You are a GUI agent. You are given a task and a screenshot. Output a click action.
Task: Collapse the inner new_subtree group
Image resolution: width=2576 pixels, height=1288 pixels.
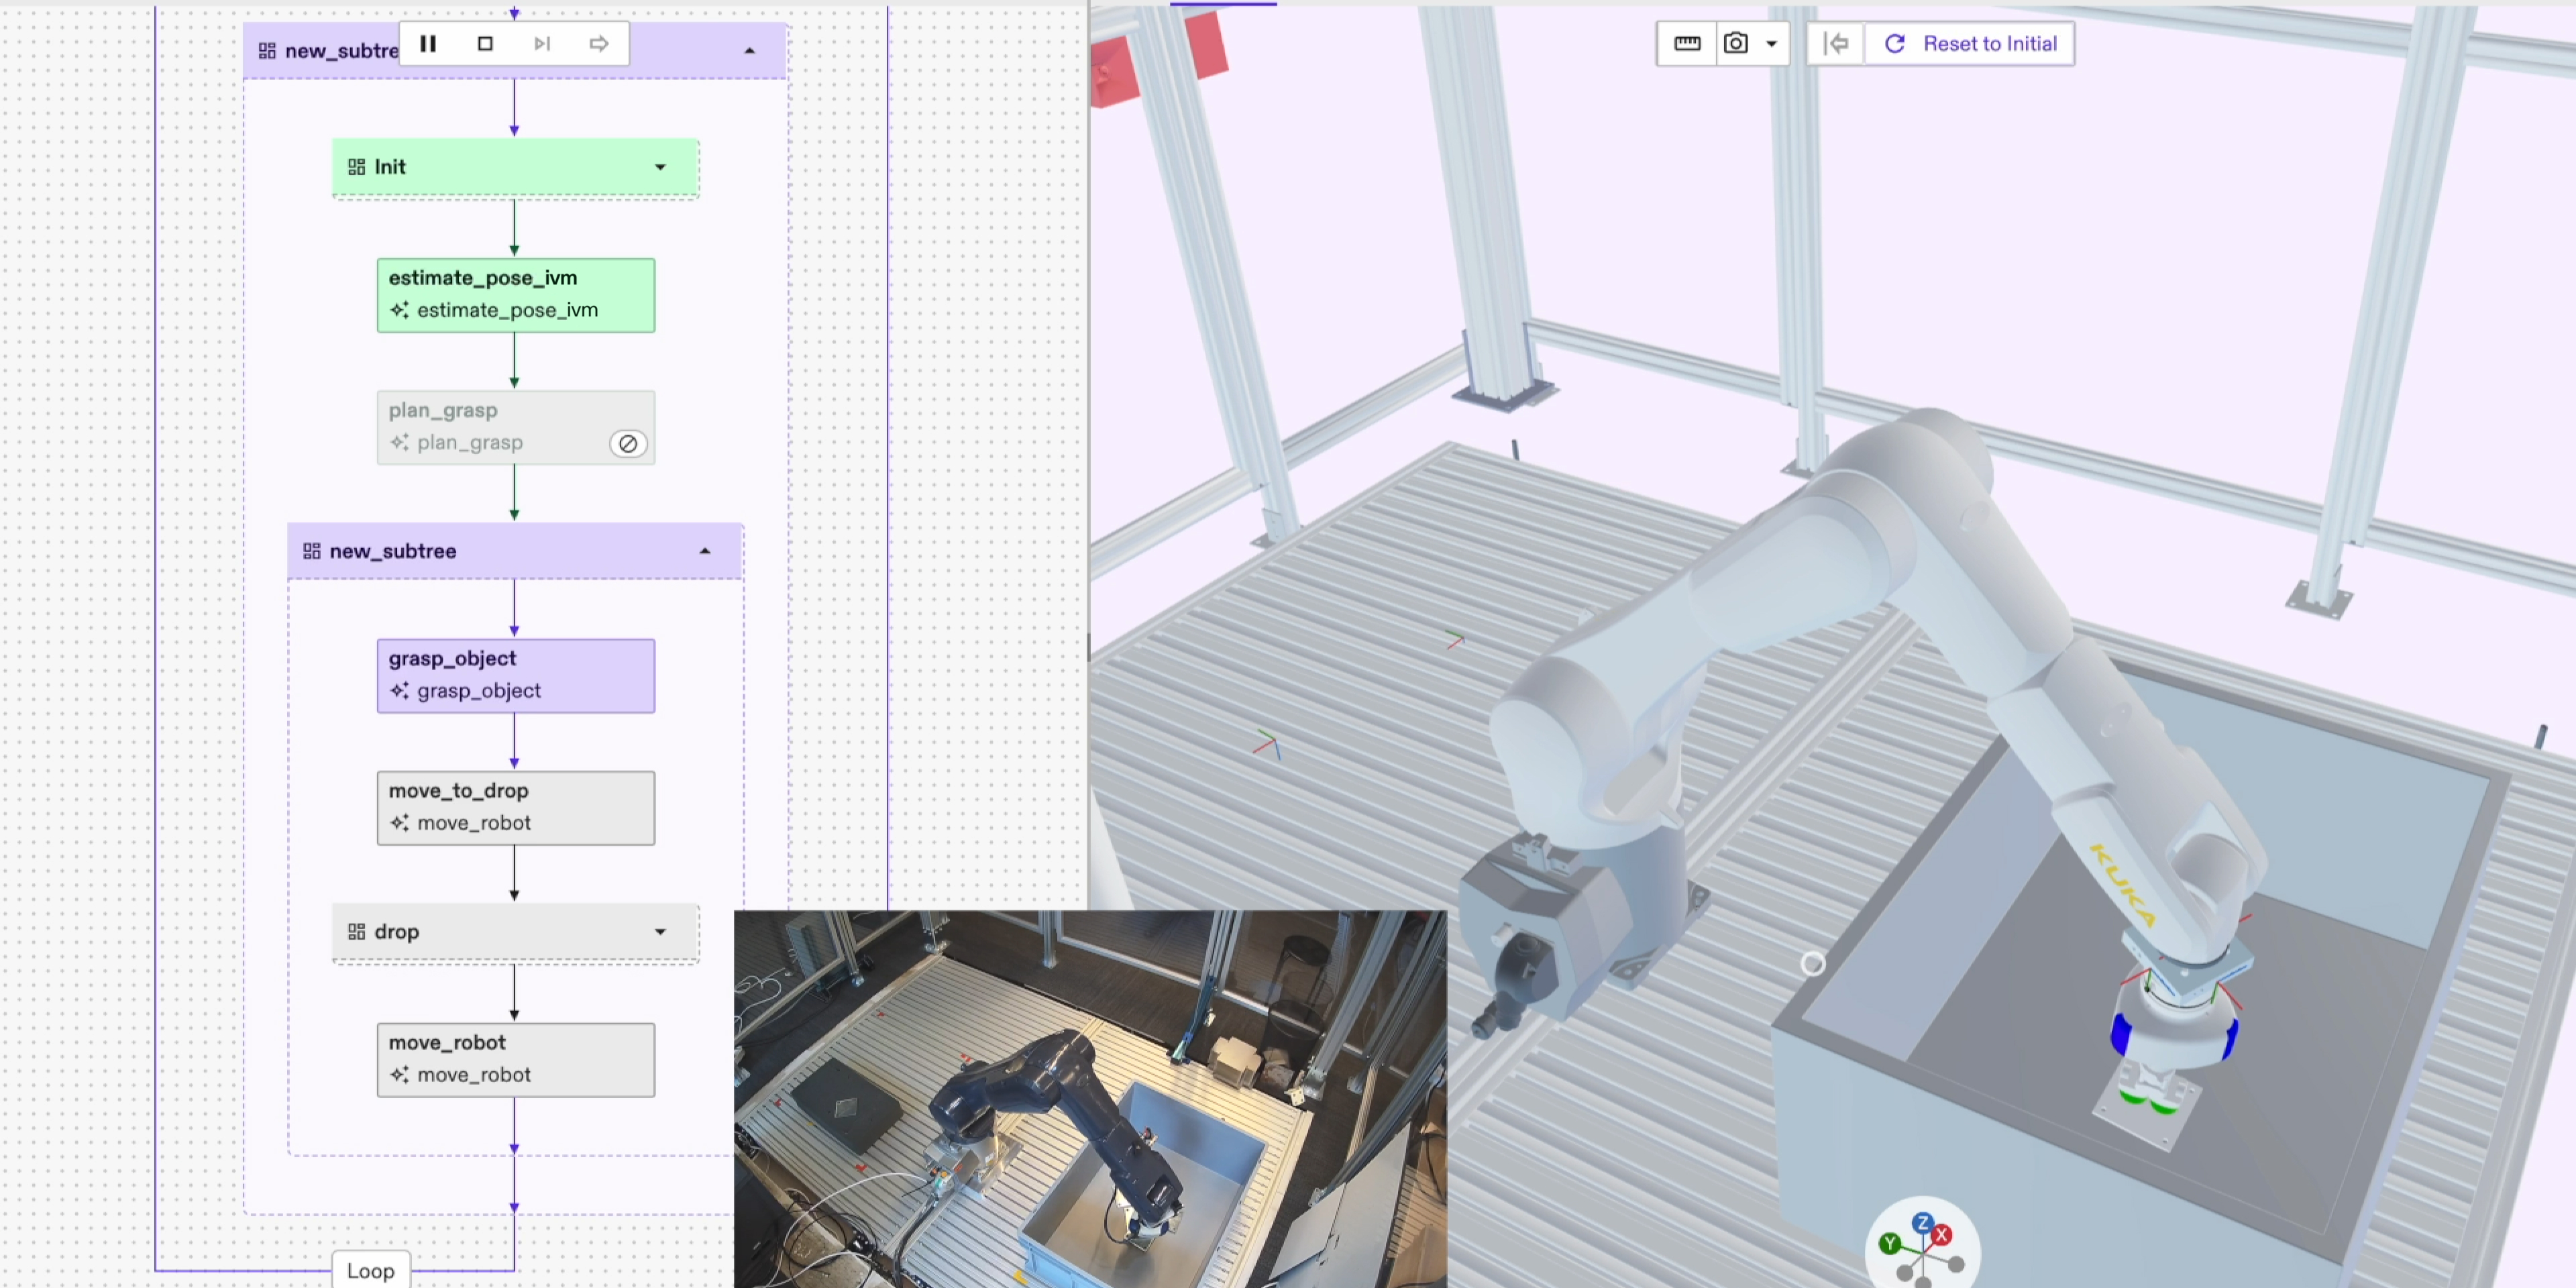pyautogui.click(x=705, y=551)
